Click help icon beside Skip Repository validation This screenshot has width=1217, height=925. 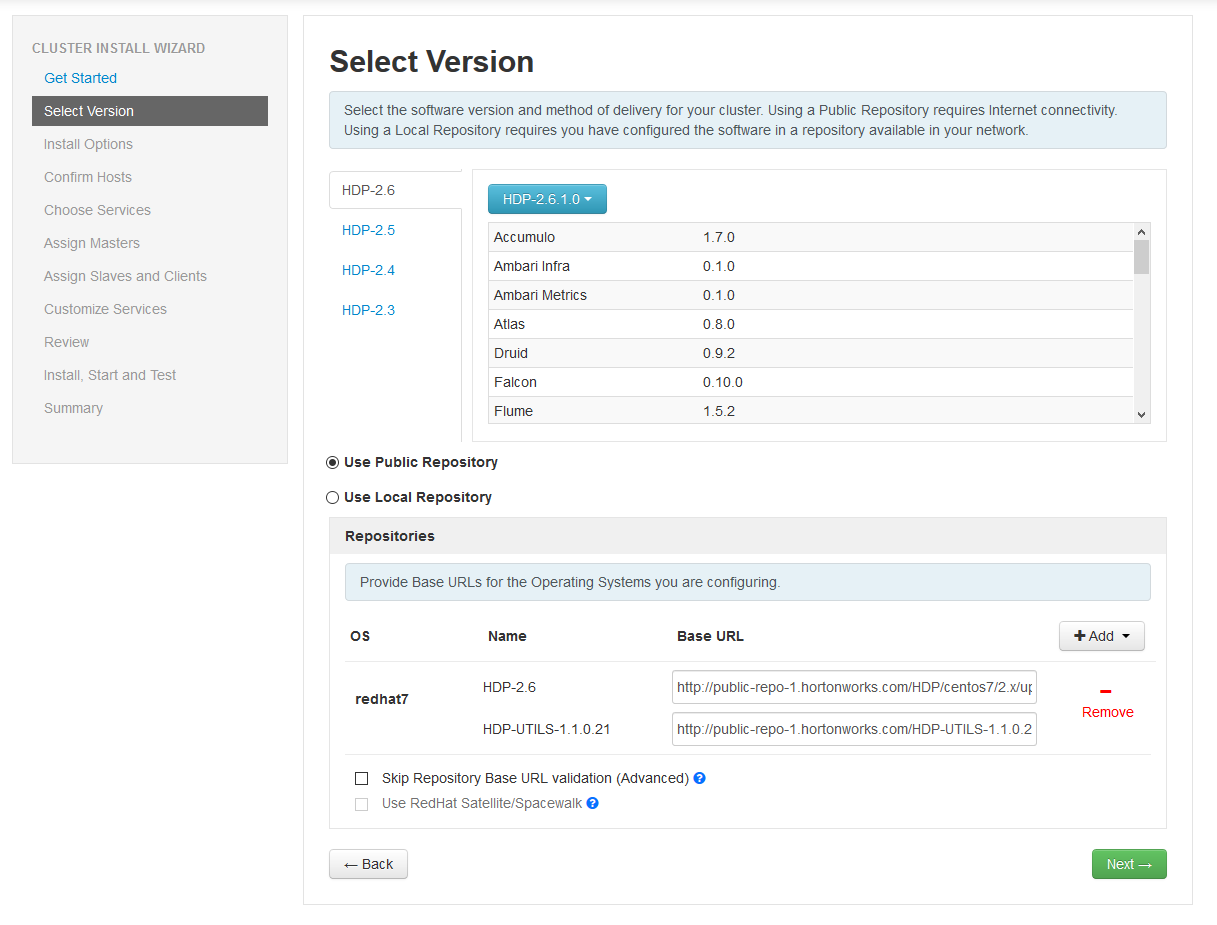click(700, 778)
